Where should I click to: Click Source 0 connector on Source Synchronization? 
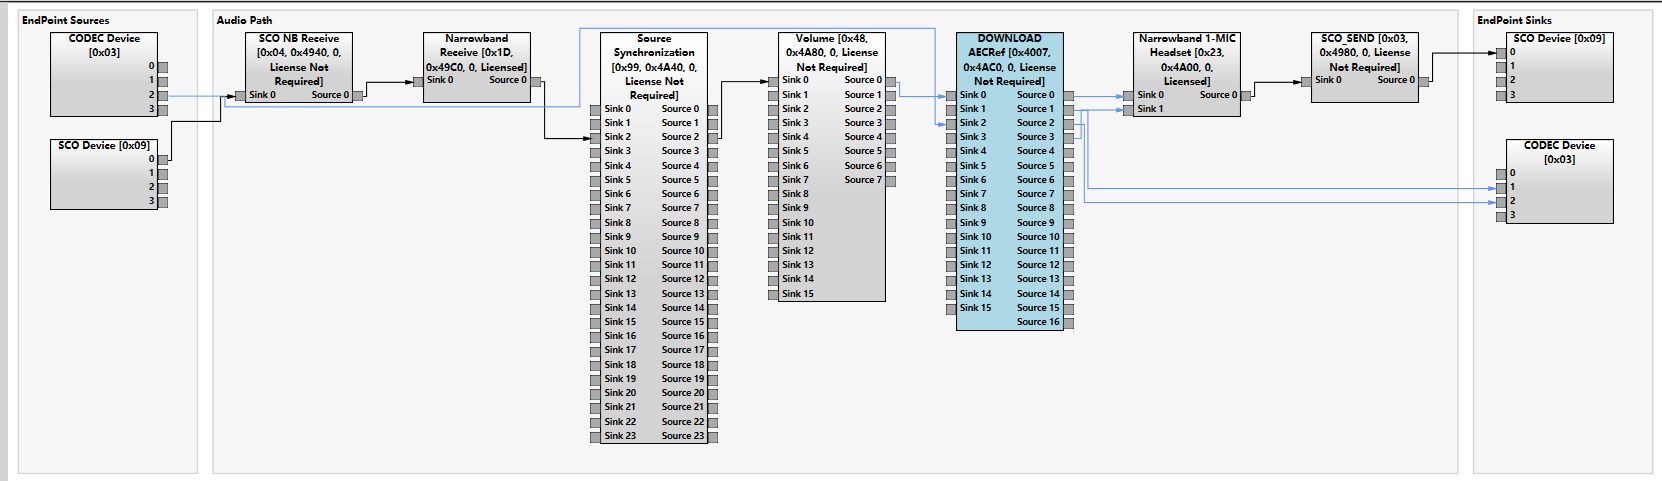(713, 110)
